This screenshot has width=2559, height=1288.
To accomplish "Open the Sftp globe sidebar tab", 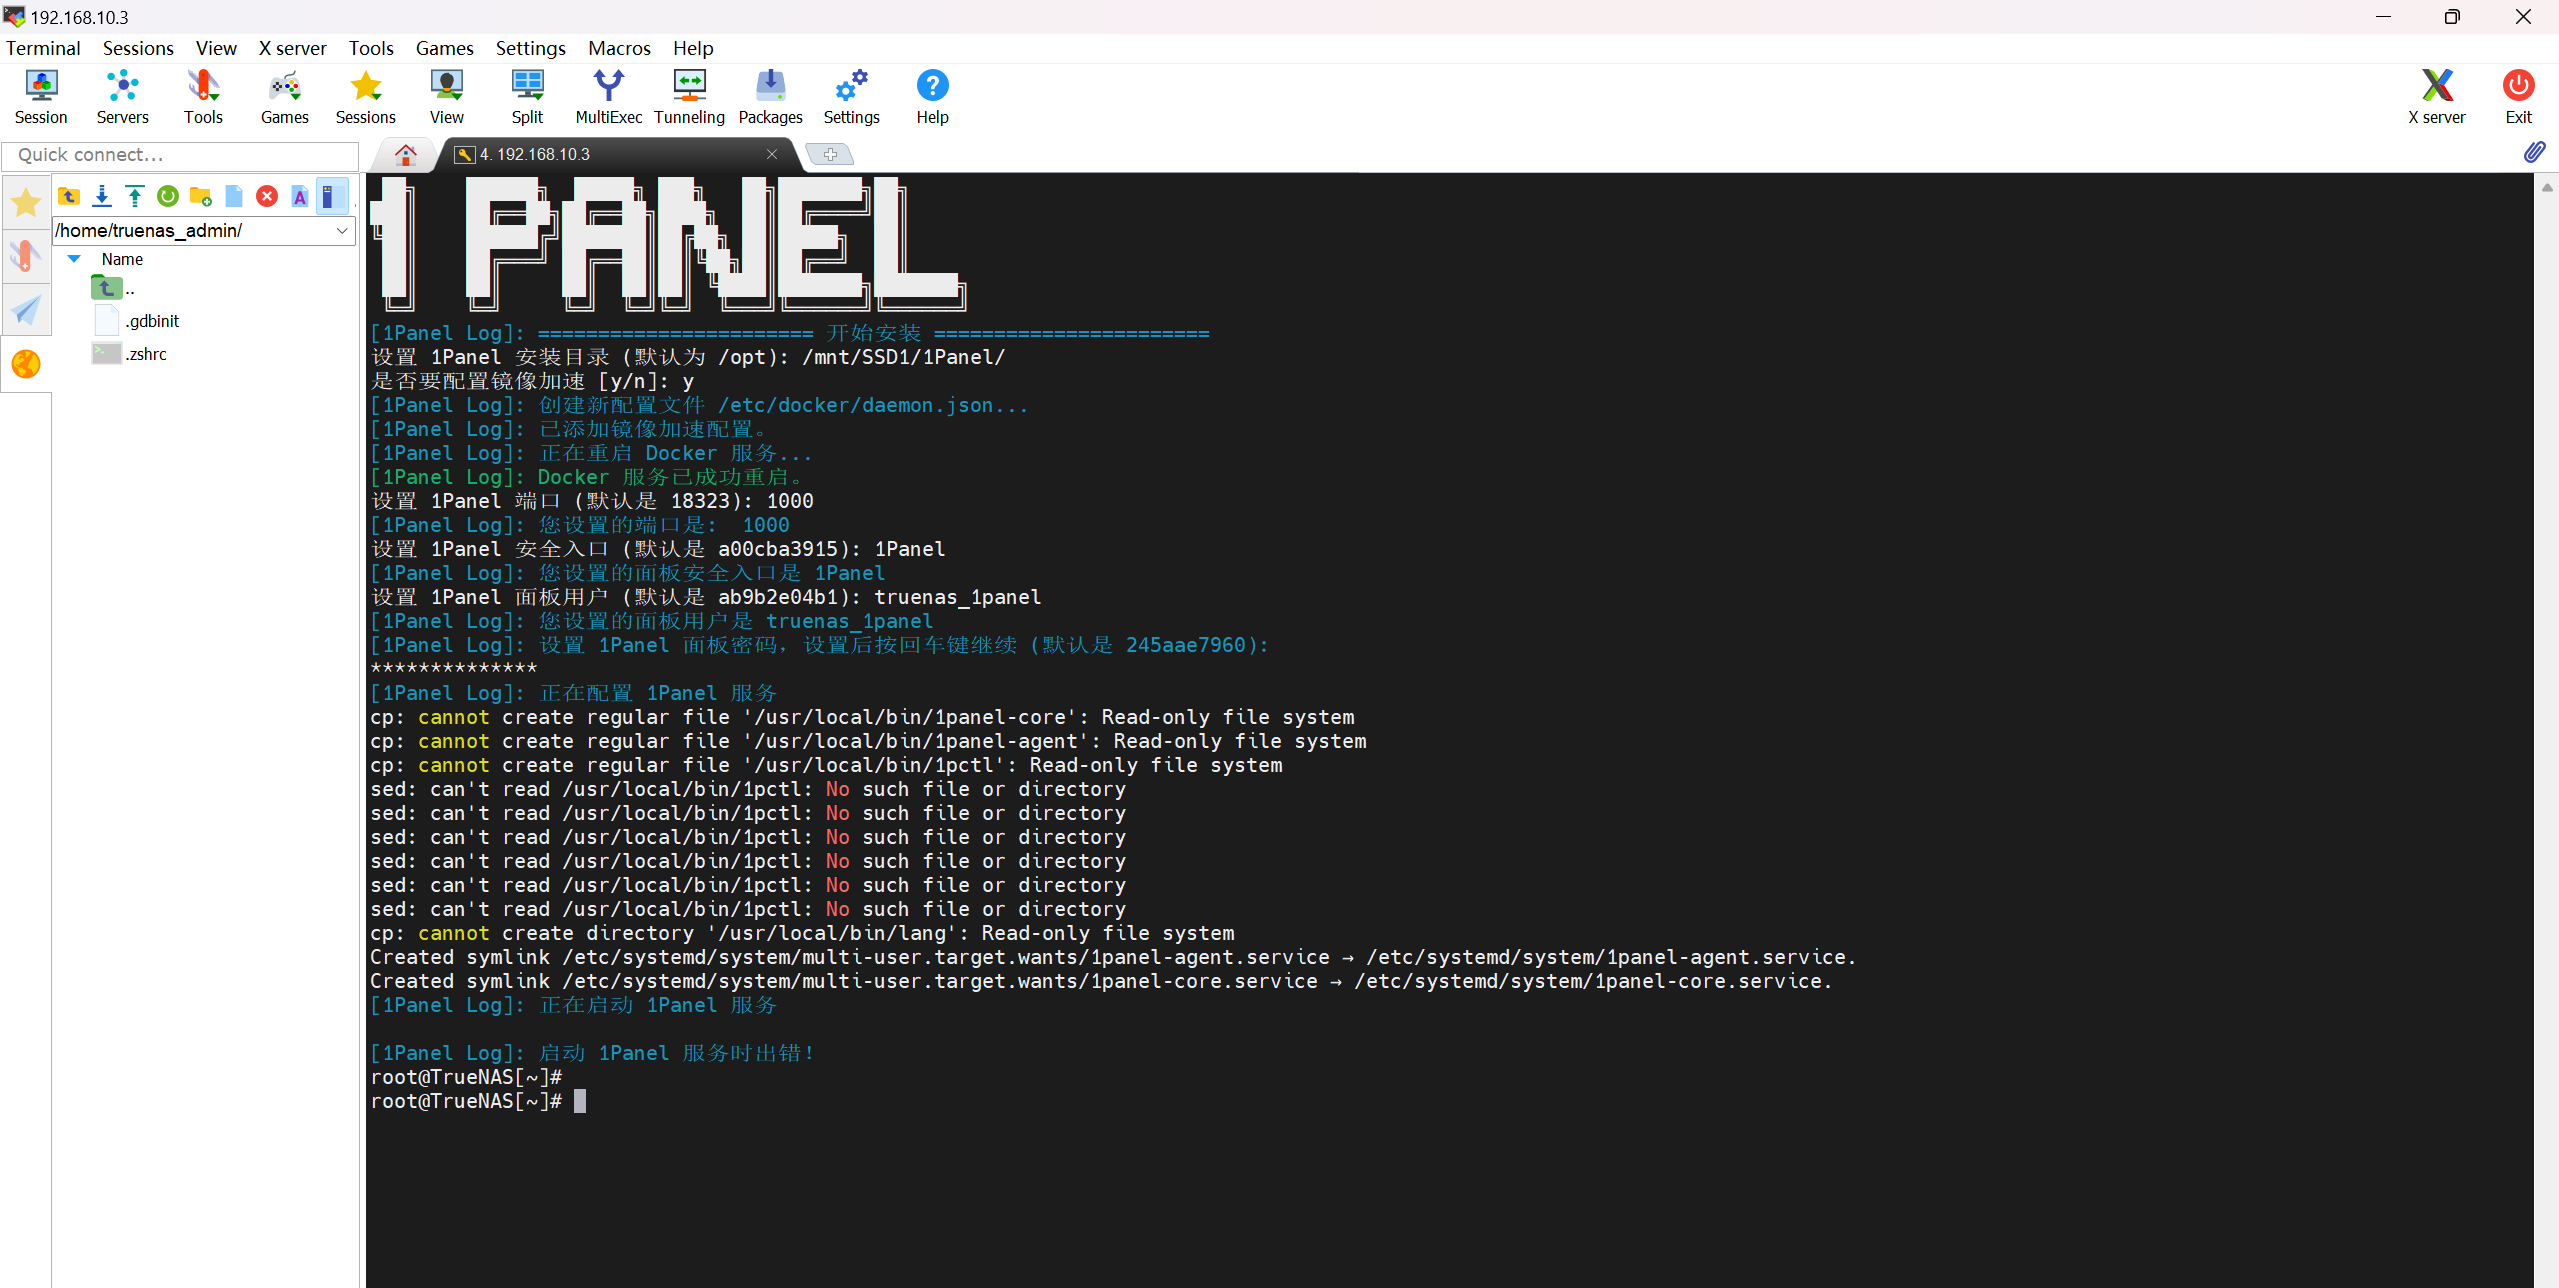I will pos(26,364).
